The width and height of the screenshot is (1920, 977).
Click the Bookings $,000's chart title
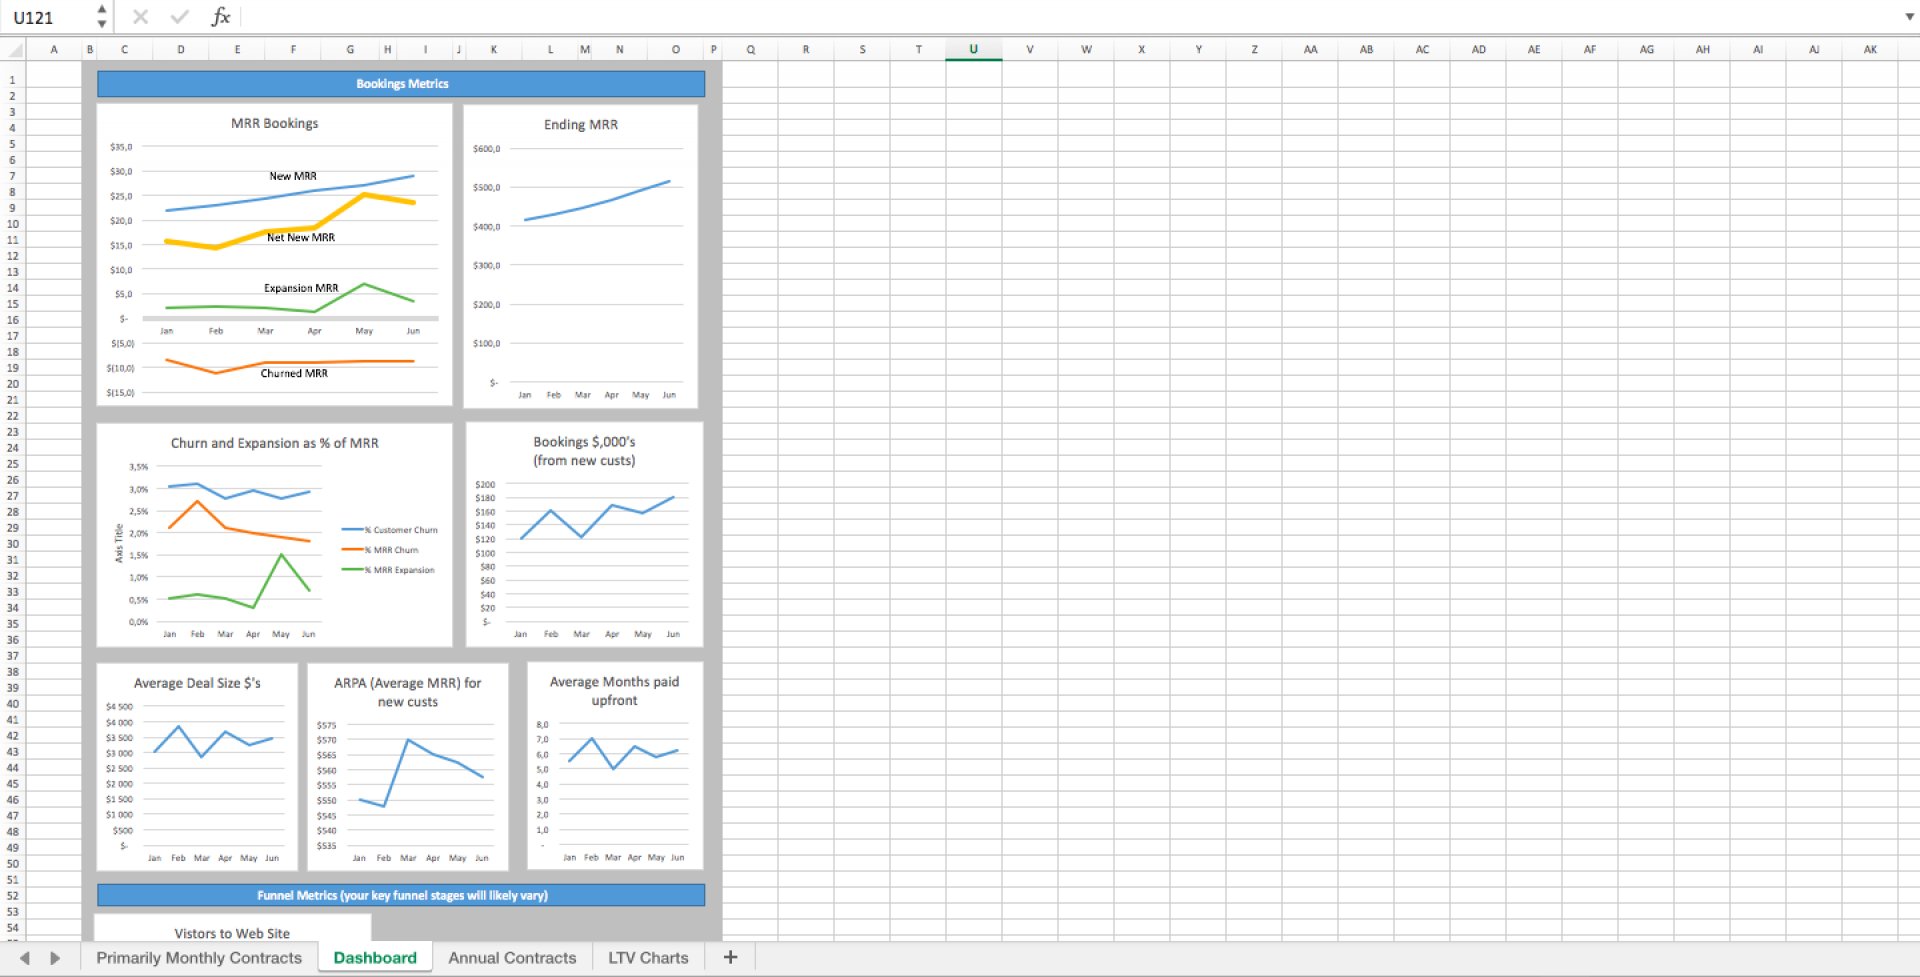584,451
